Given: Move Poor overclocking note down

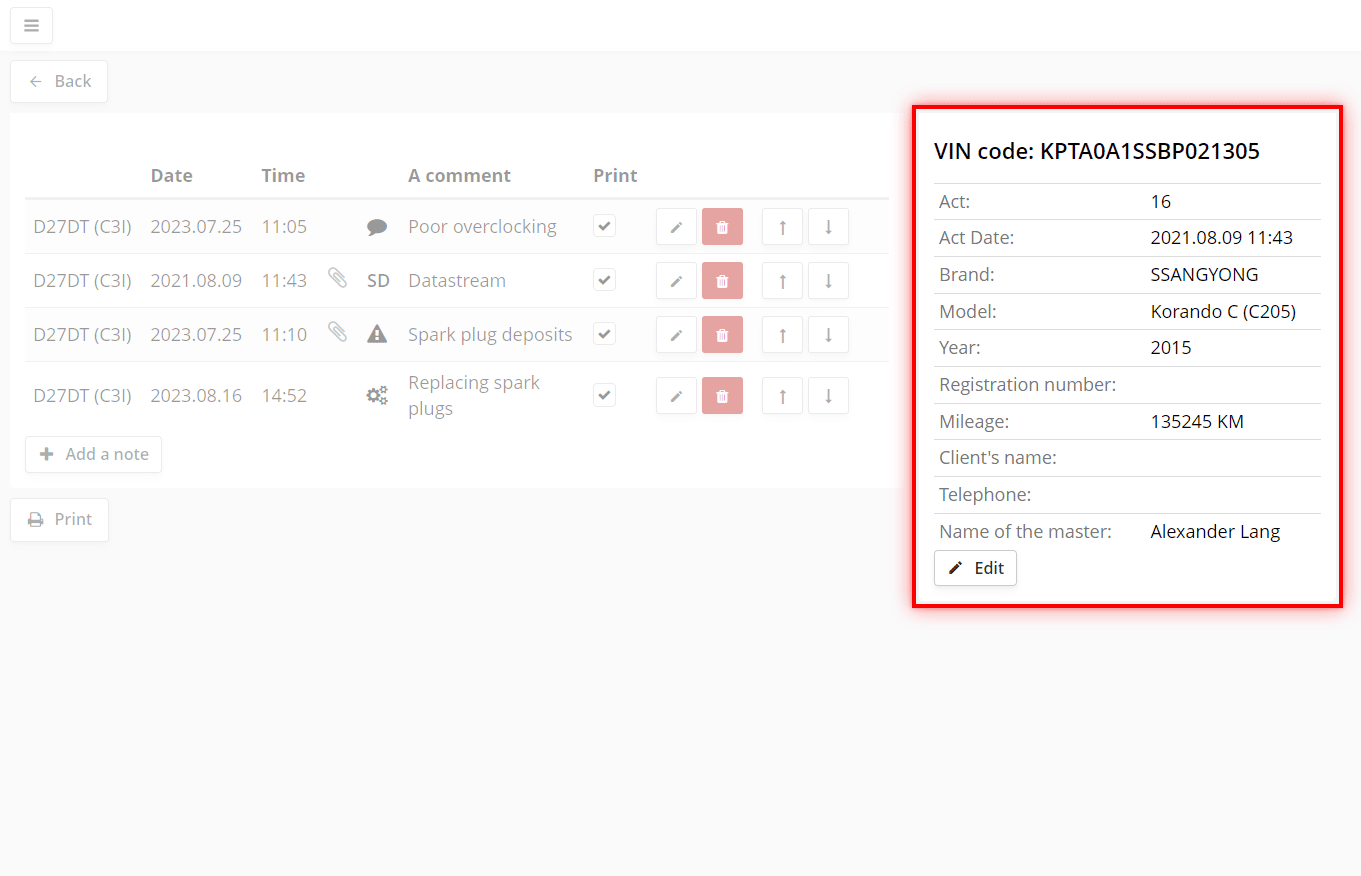Looking at the screenshot, I should 828,227.
